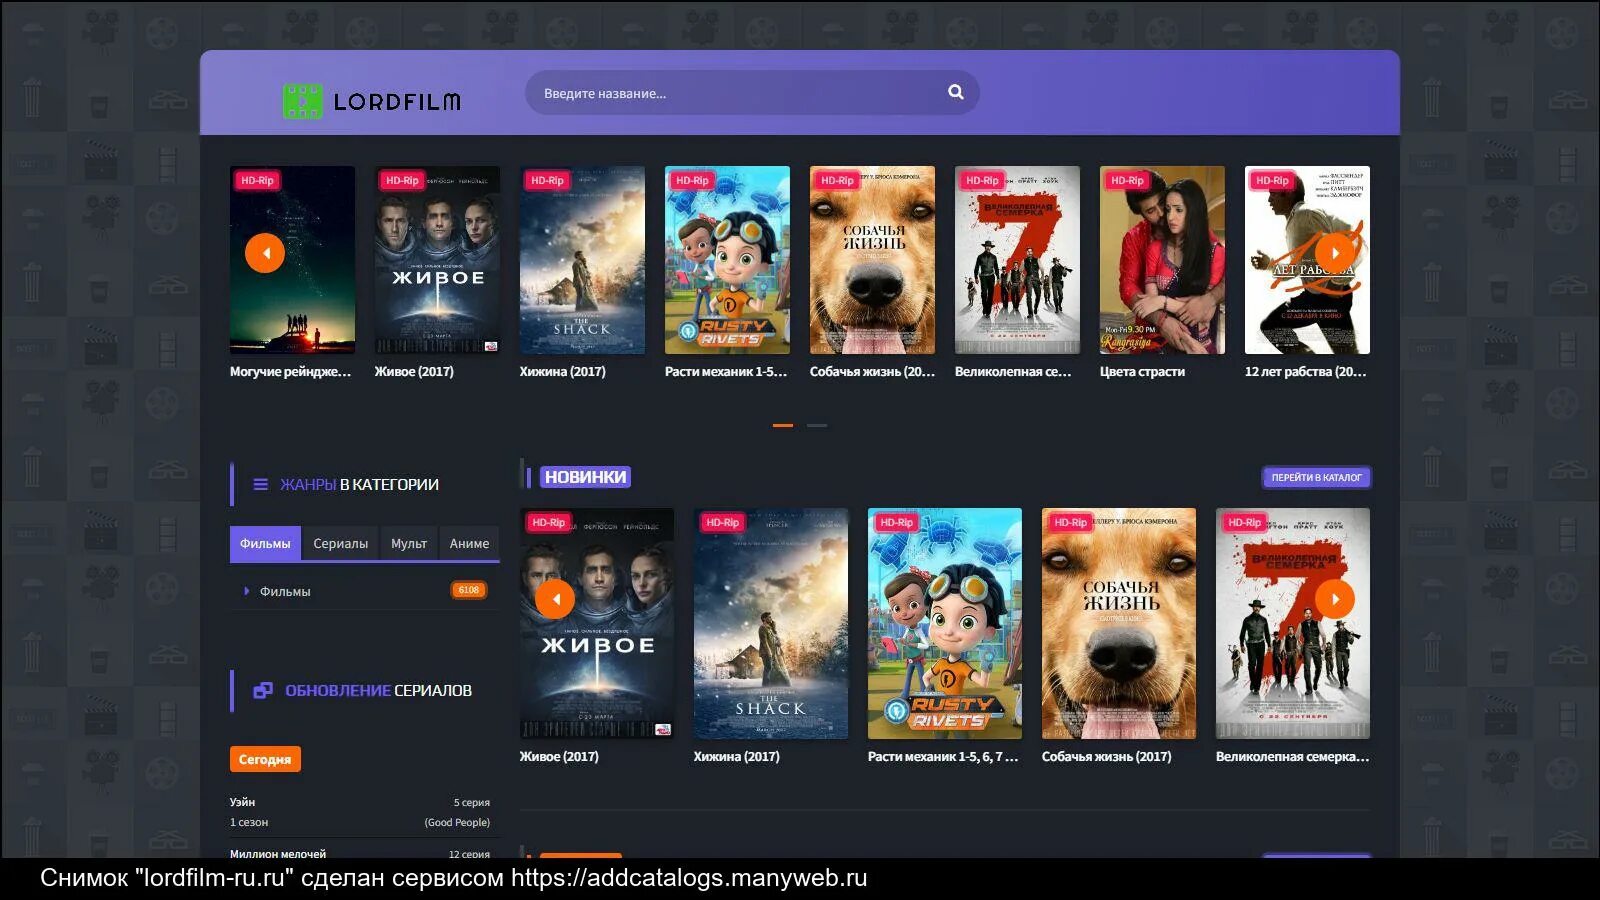Click the icon beside Обновление сериалов
1600x900 pixels.
[x=263, y=690]
